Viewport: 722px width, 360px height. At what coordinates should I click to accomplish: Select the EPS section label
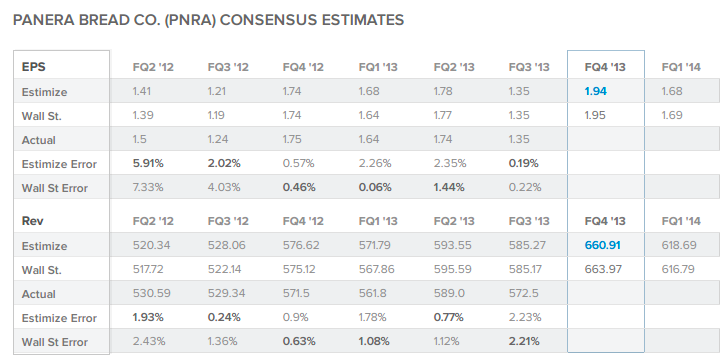[33, 67]
